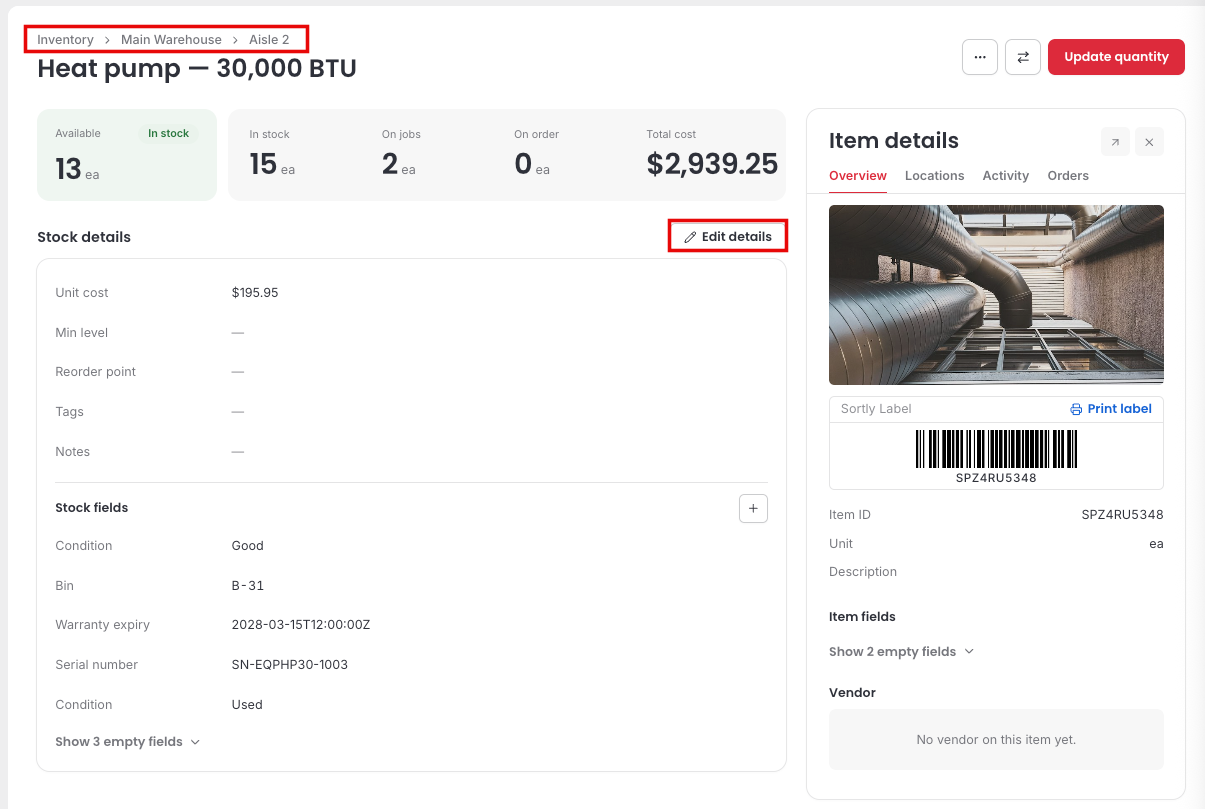Open the Activity tab
Viewport: 1205px width, 809px height.
(1006, 176)
